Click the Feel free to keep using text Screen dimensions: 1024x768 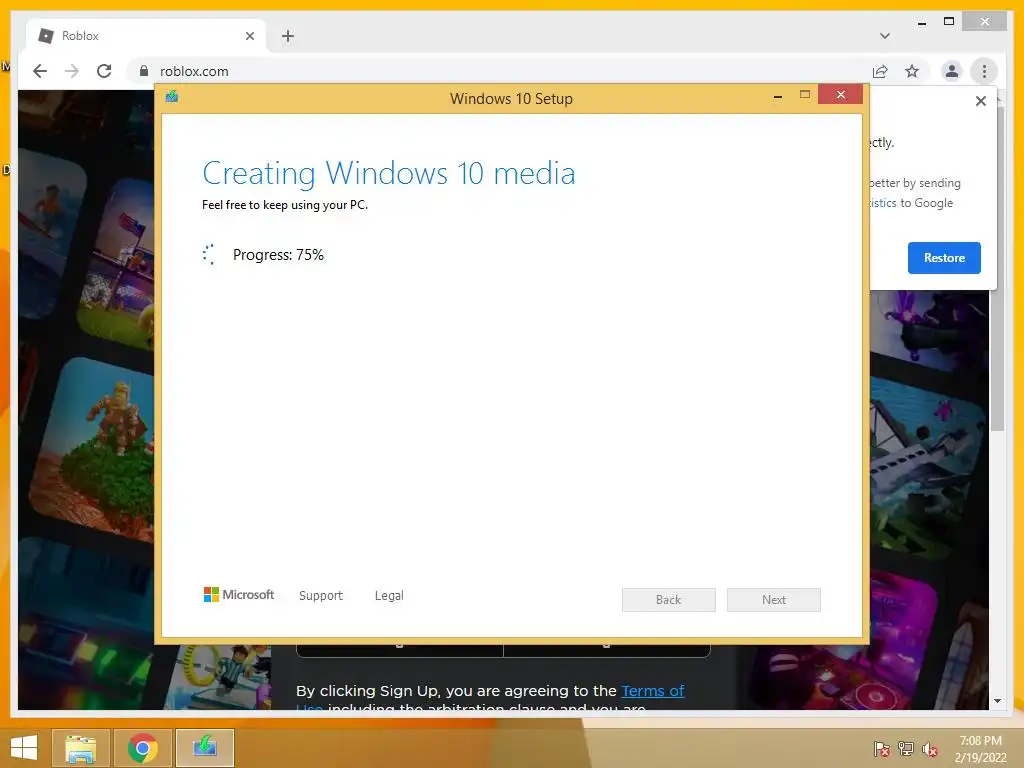coord(285,205)
